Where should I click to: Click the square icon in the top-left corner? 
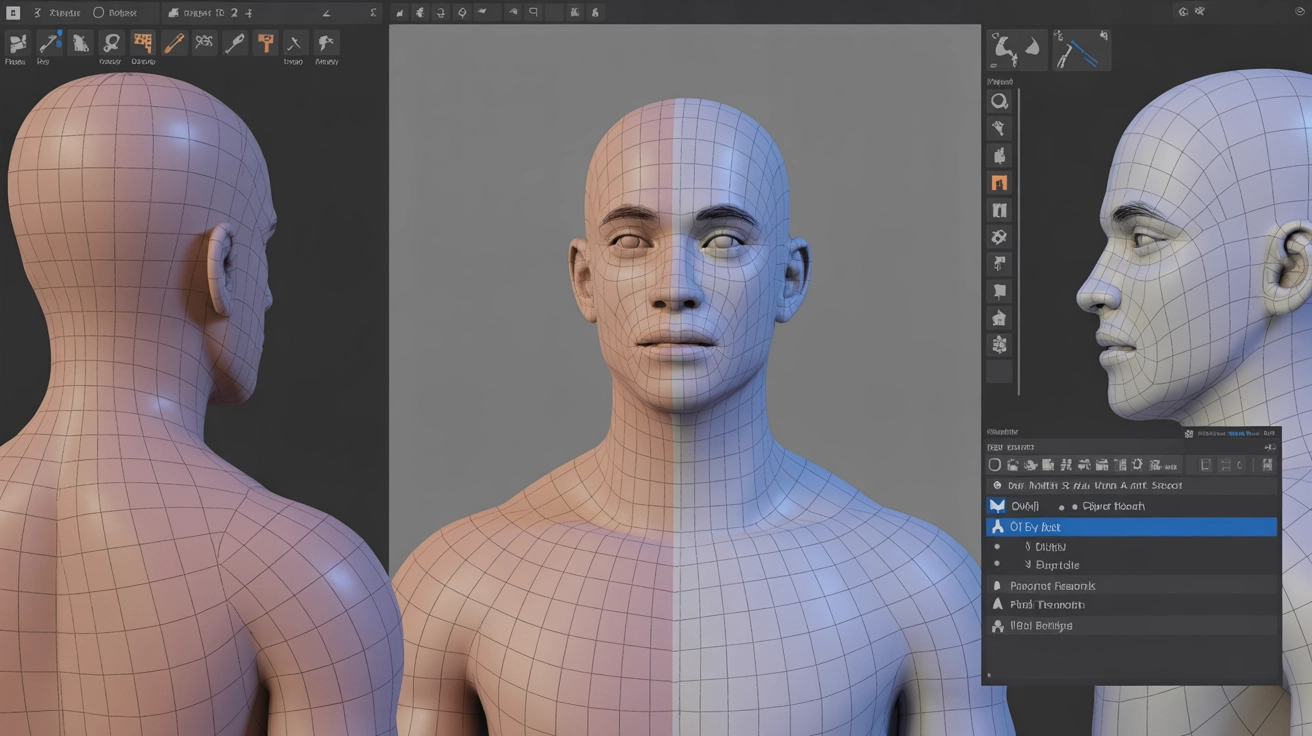tap(13, 13)
